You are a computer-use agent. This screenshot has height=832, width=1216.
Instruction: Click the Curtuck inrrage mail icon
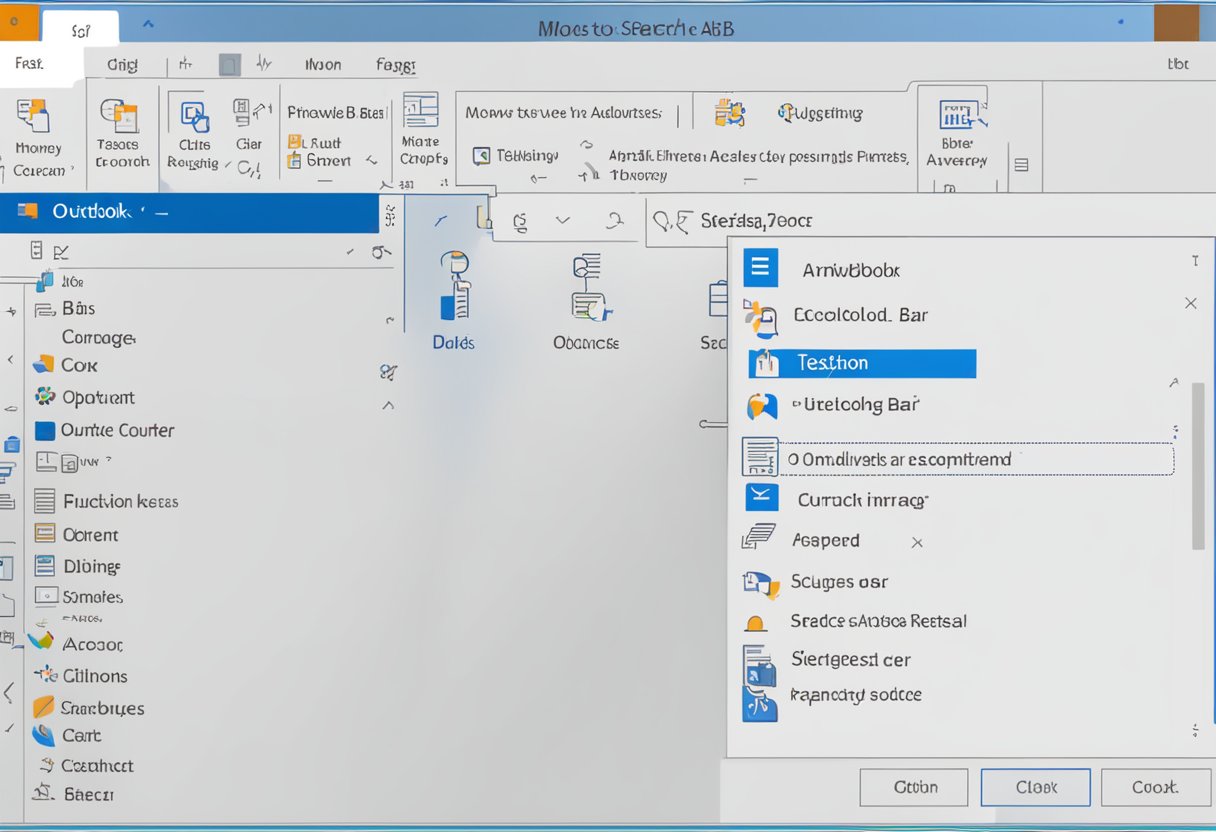tap(762, 498)
